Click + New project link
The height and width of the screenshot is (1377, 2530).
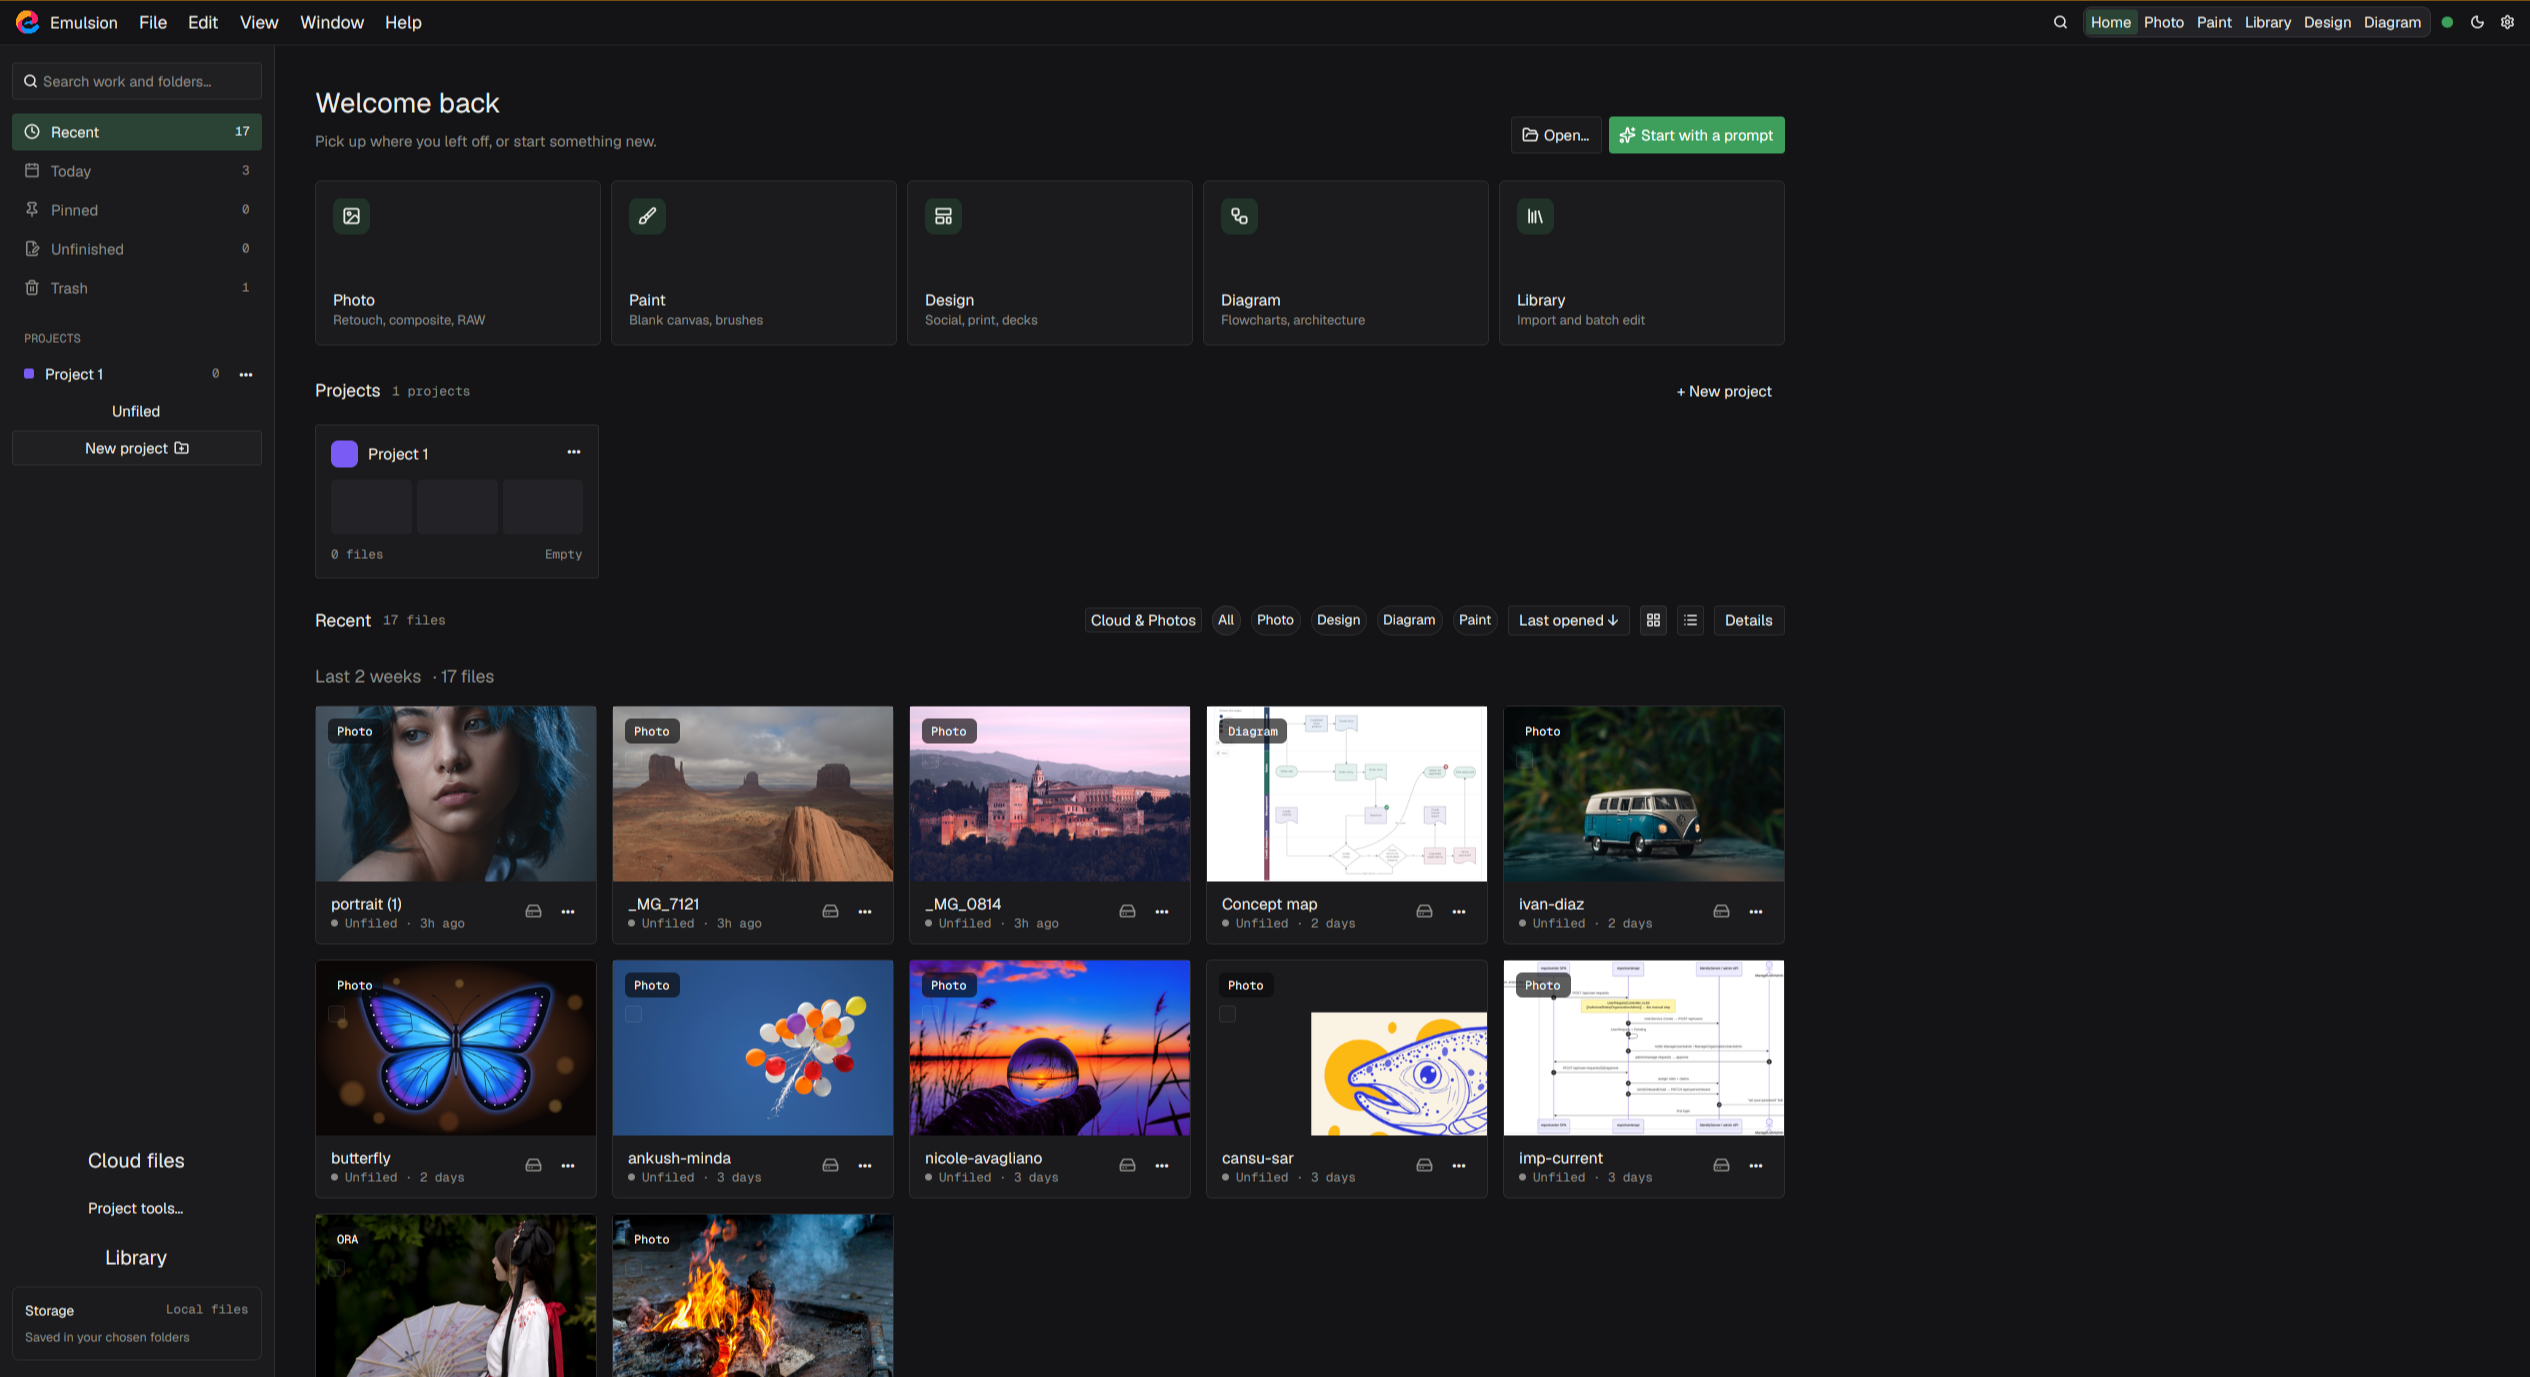click(x=1724, y=391)
